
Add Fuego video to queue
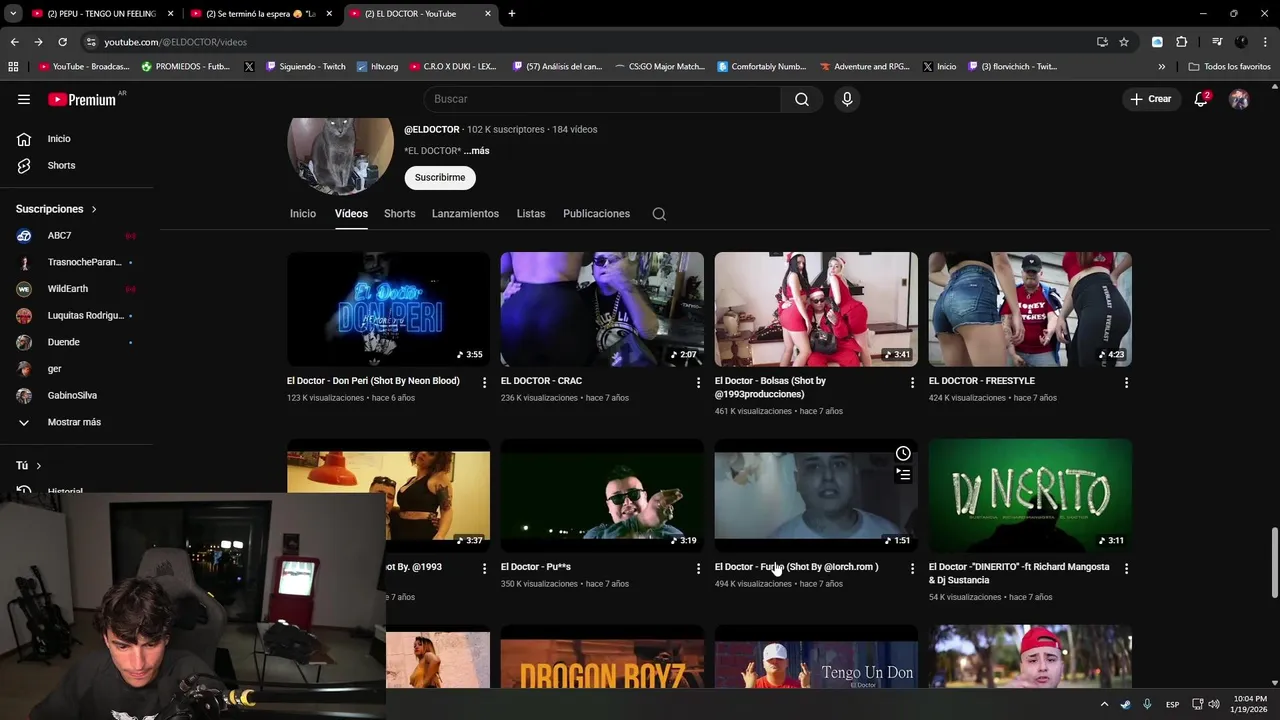903,474
